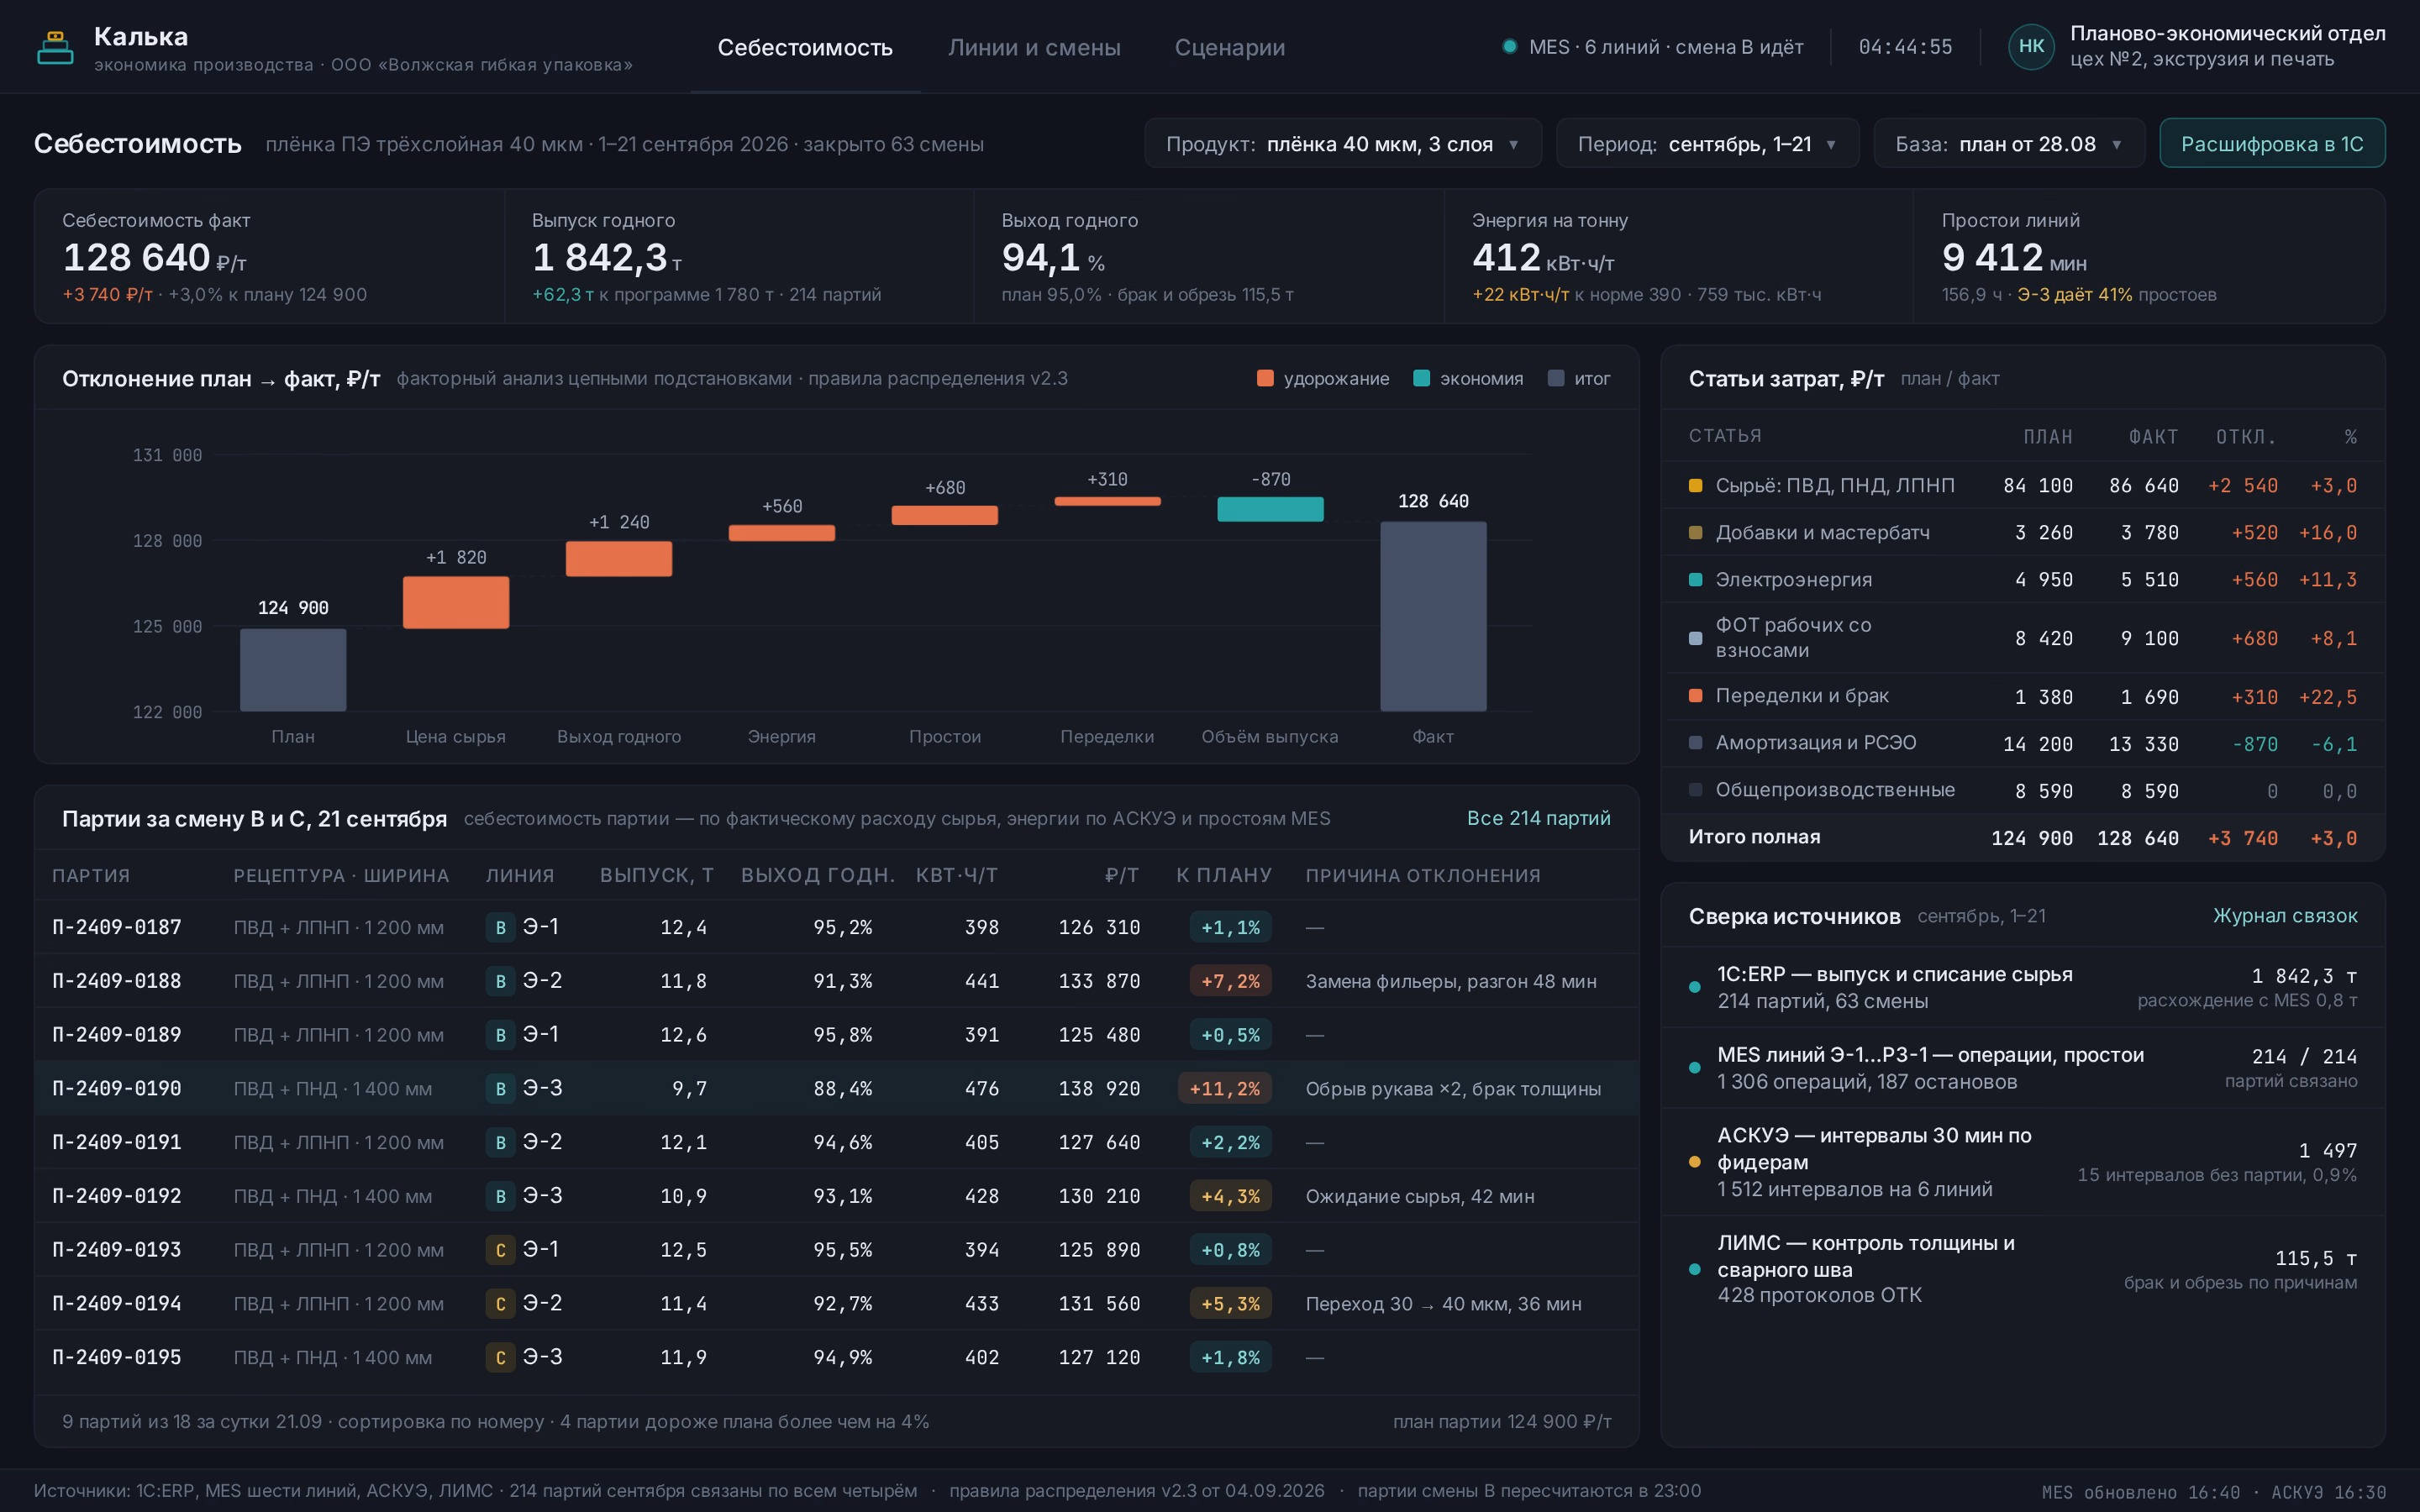
Task: Click the yellow status dot beside АСКУЭ source
Action: (1695, 1162)
